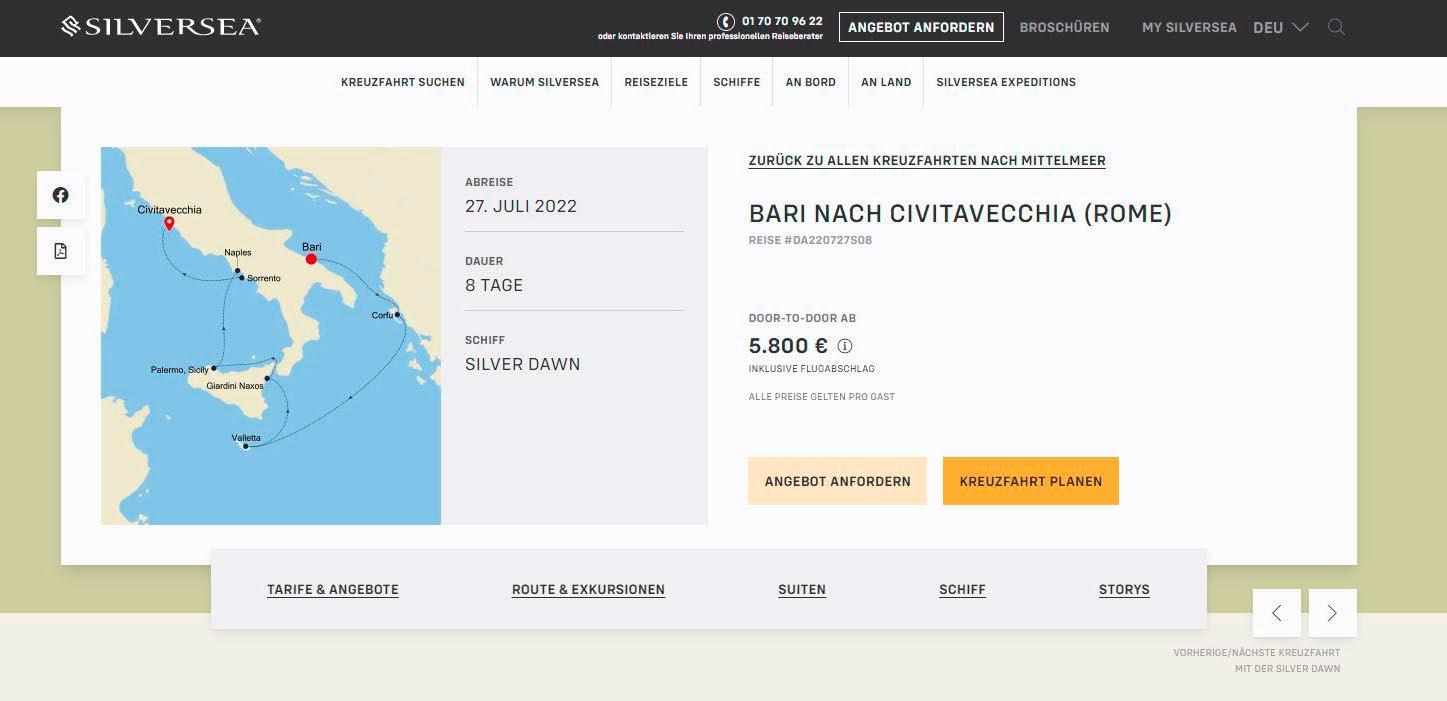This screenshot has width=1447, height=701.
Task: Open Kreuzfahrt Suchen menu
Action: [403, 82]
